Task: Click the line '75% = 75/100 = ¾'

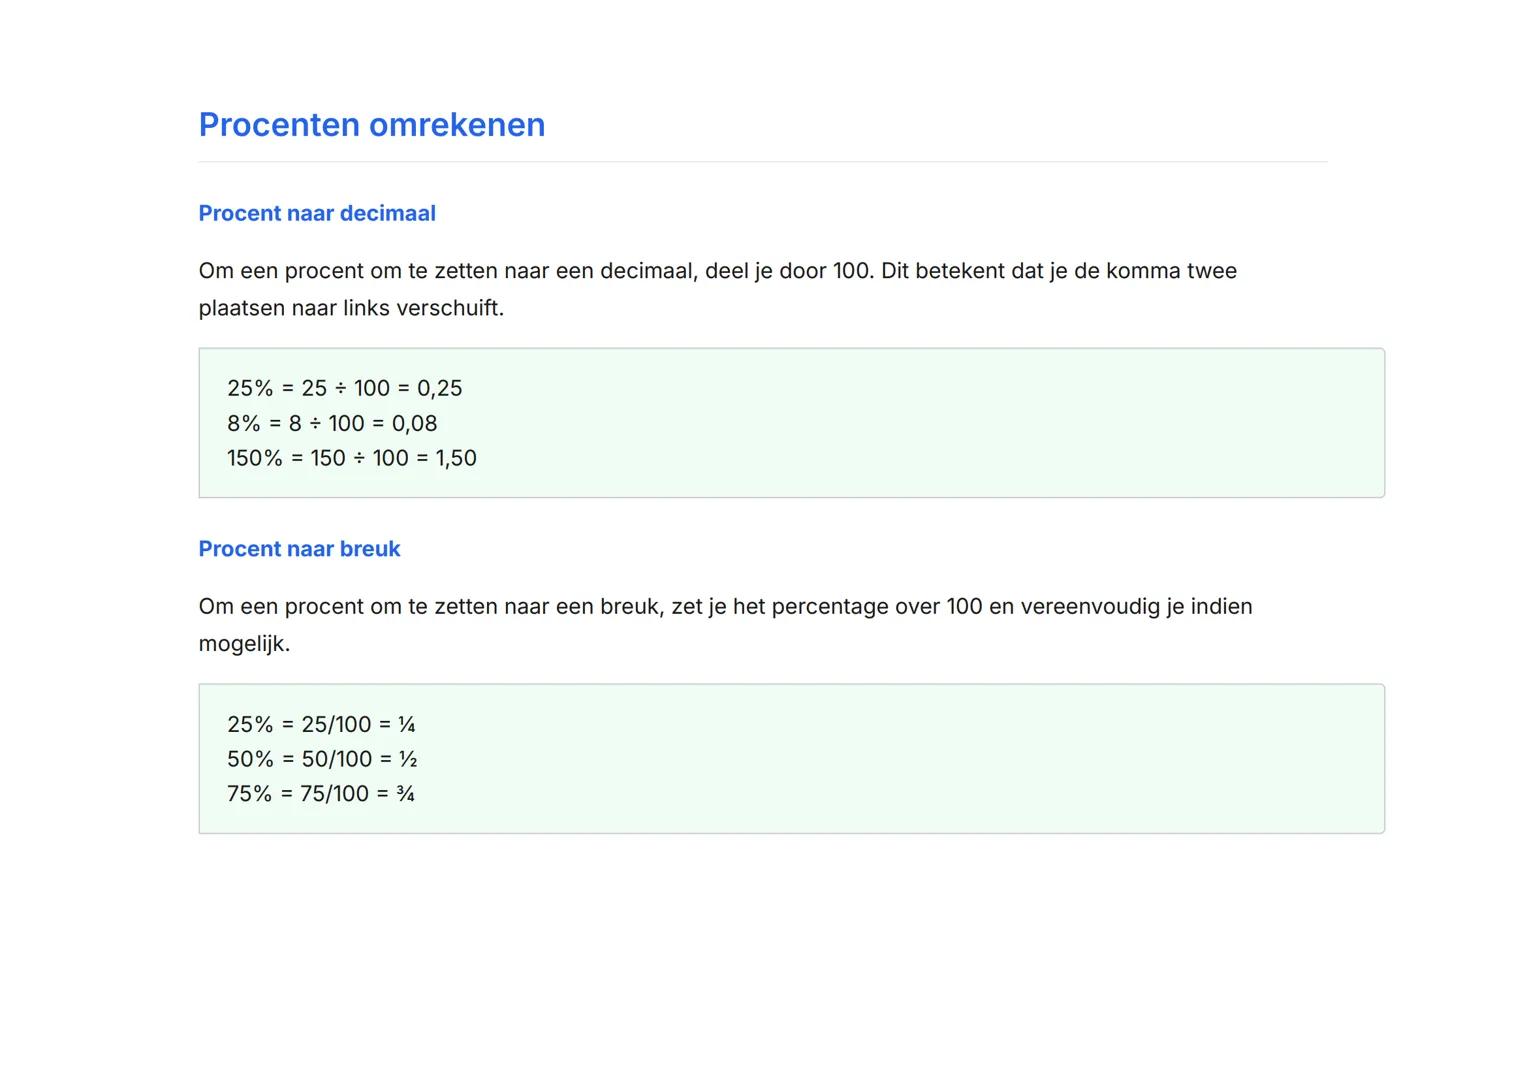Action: tap(321, 794)
